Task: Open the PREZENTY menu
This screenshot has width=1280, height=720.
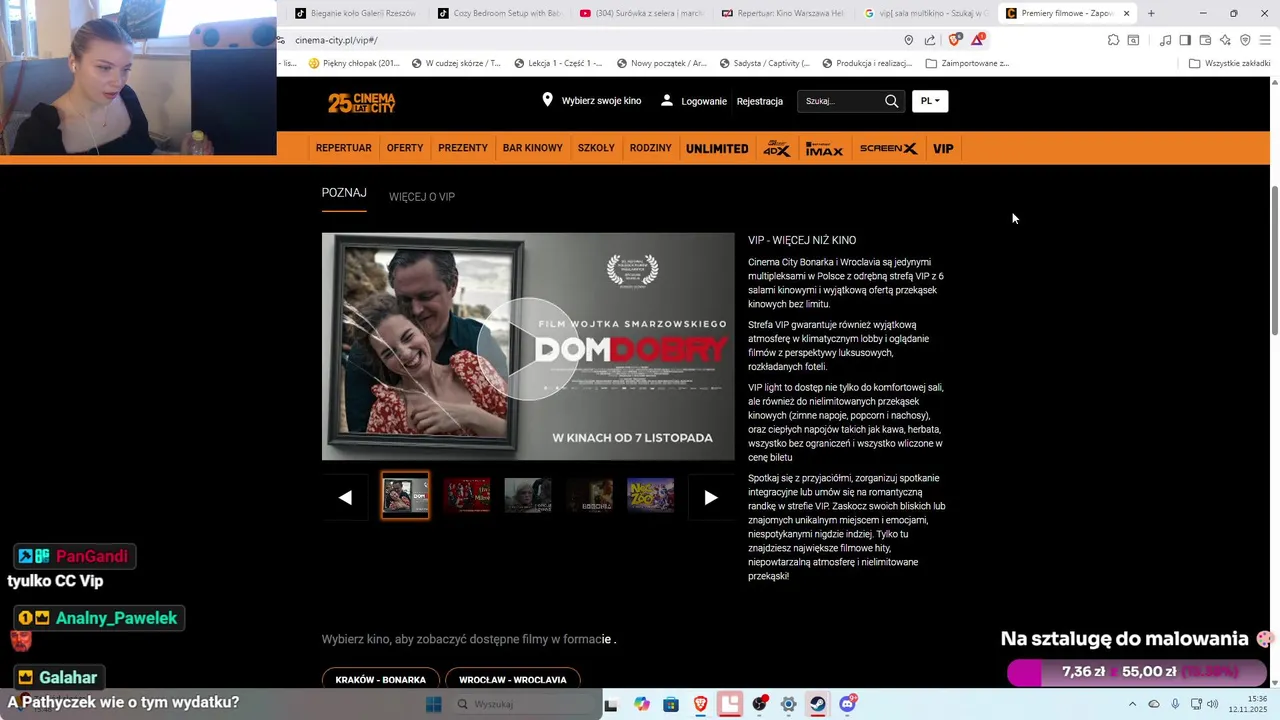Action: [463, 148]
